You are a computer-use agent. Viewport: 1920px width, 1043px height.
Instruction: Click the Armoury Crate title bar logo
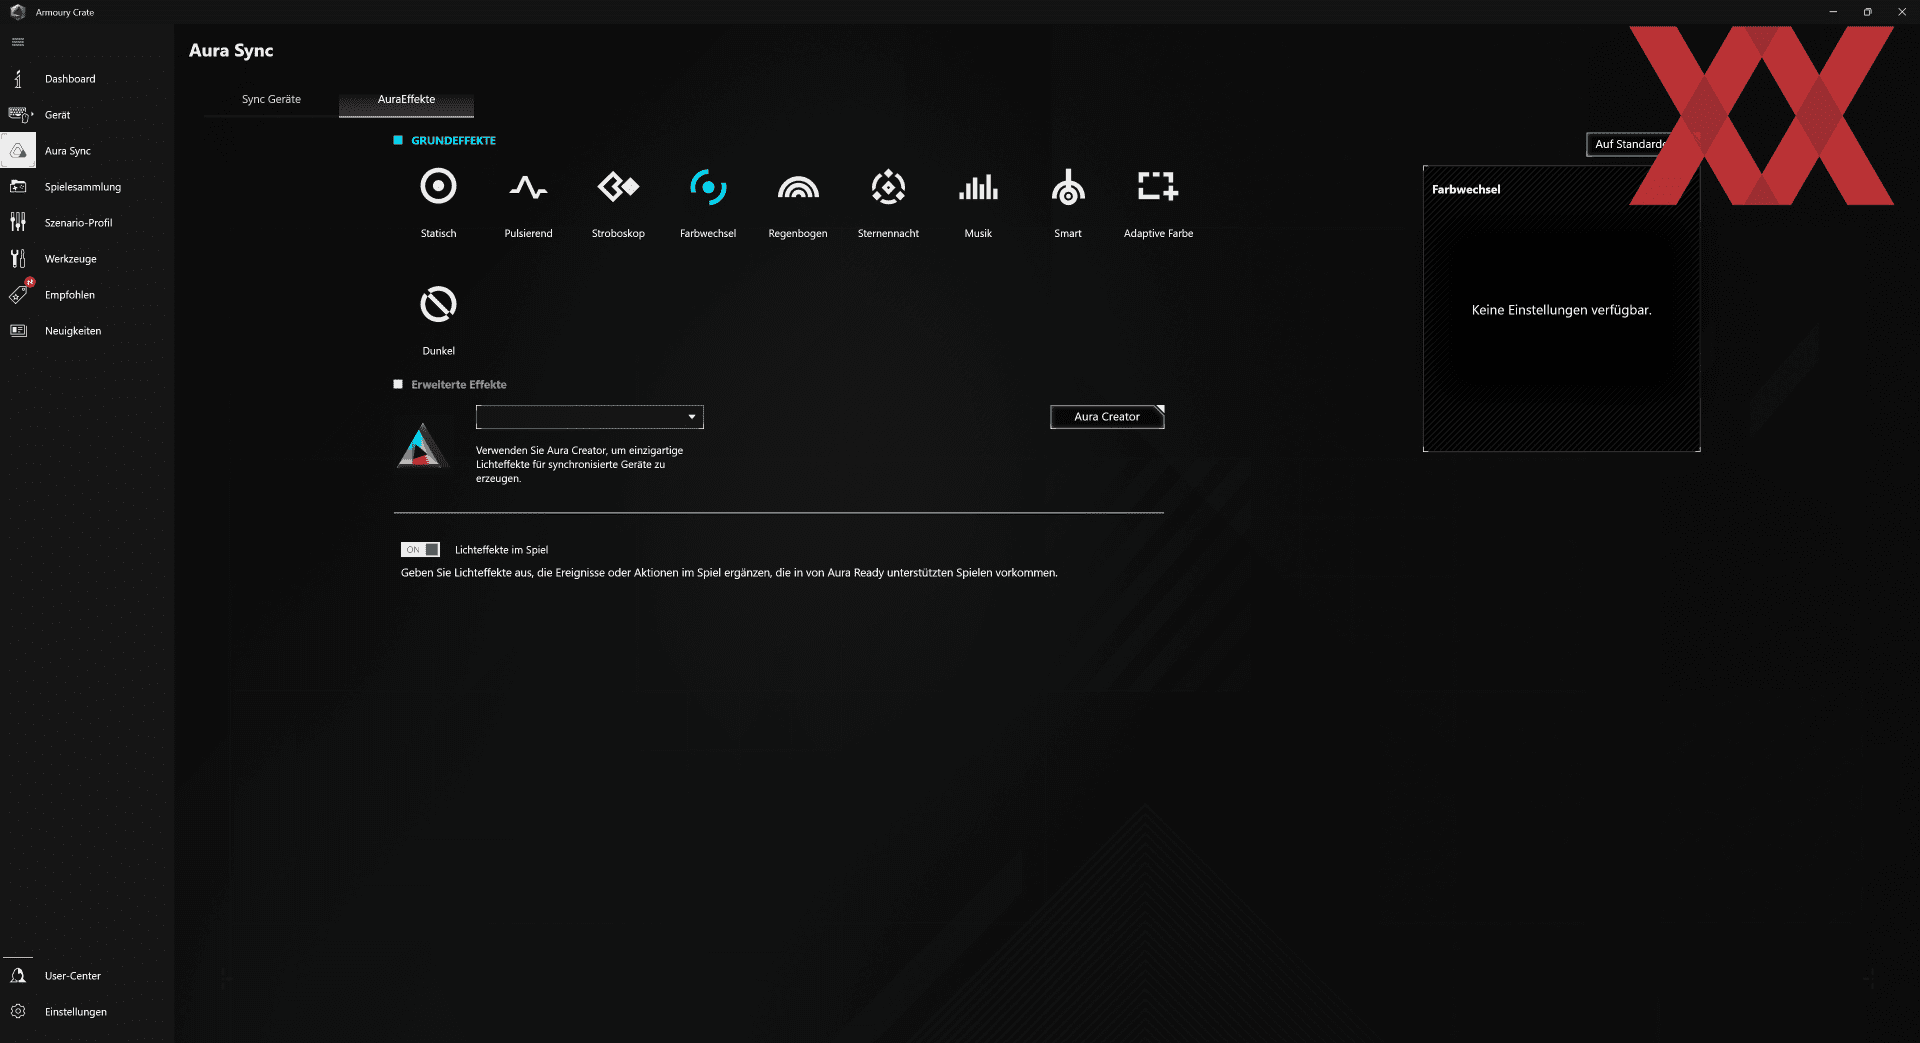point(17,12)
